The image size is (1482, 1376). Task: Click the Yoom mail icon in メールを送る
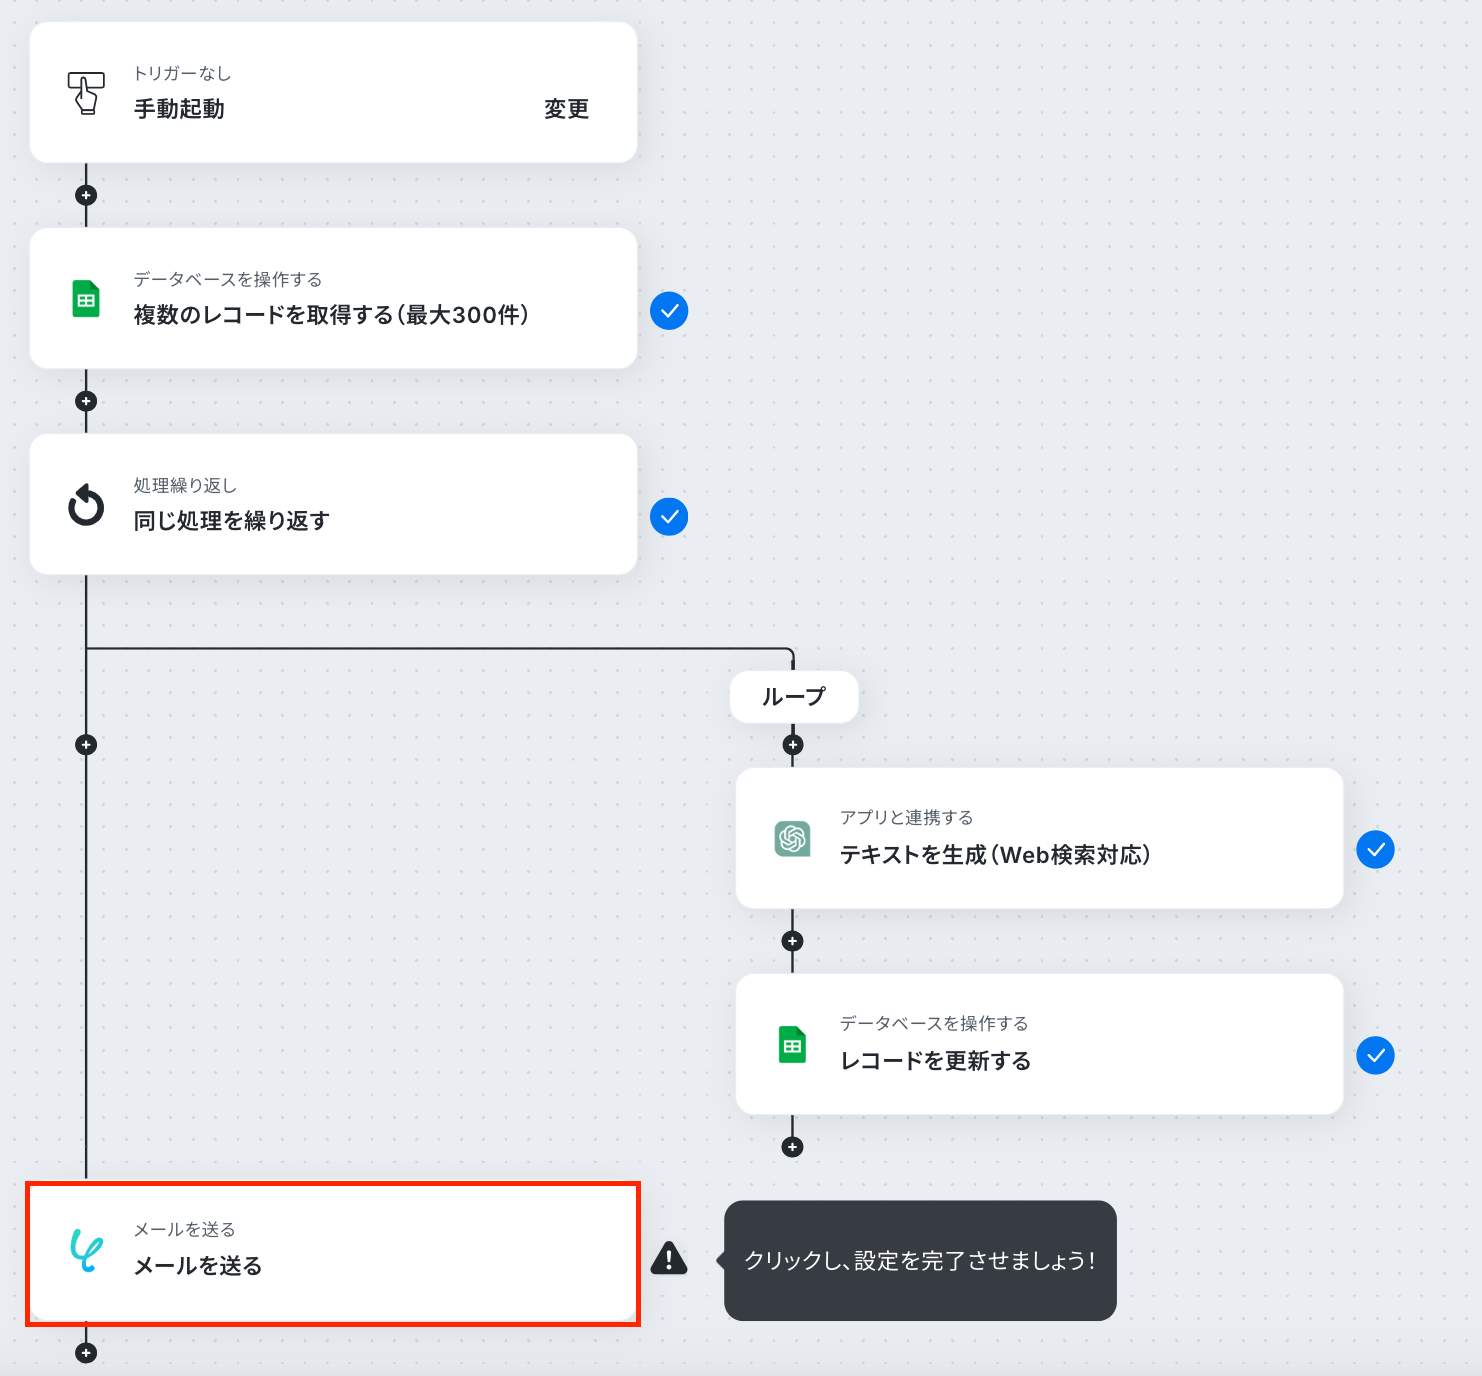(86, 1250)
